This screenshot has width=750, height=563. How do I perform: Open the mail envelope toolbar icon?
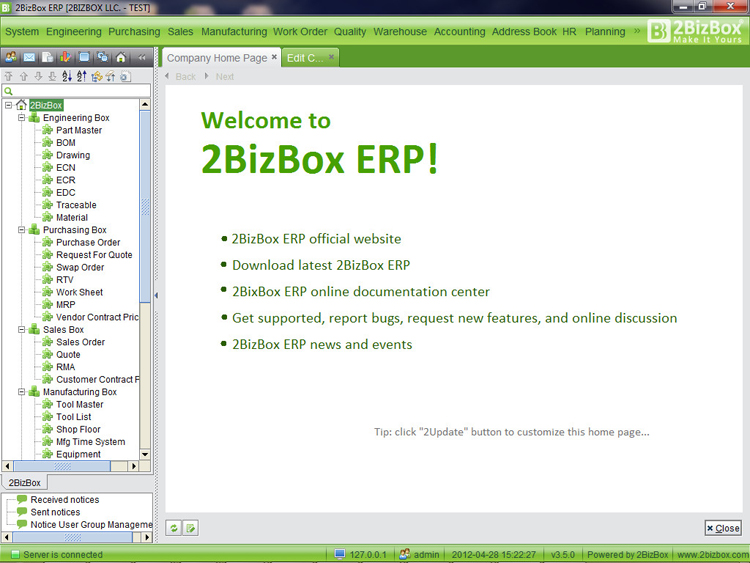click(x=29, y=57)
